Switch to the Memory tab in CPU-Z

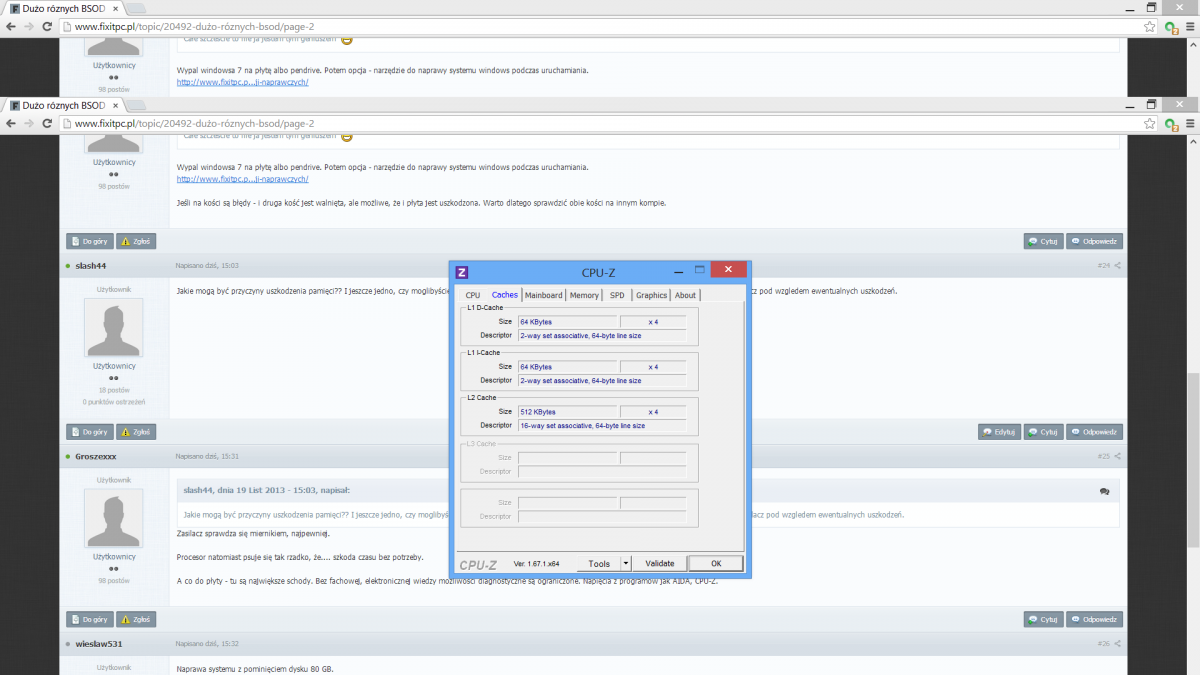[585, 295]
